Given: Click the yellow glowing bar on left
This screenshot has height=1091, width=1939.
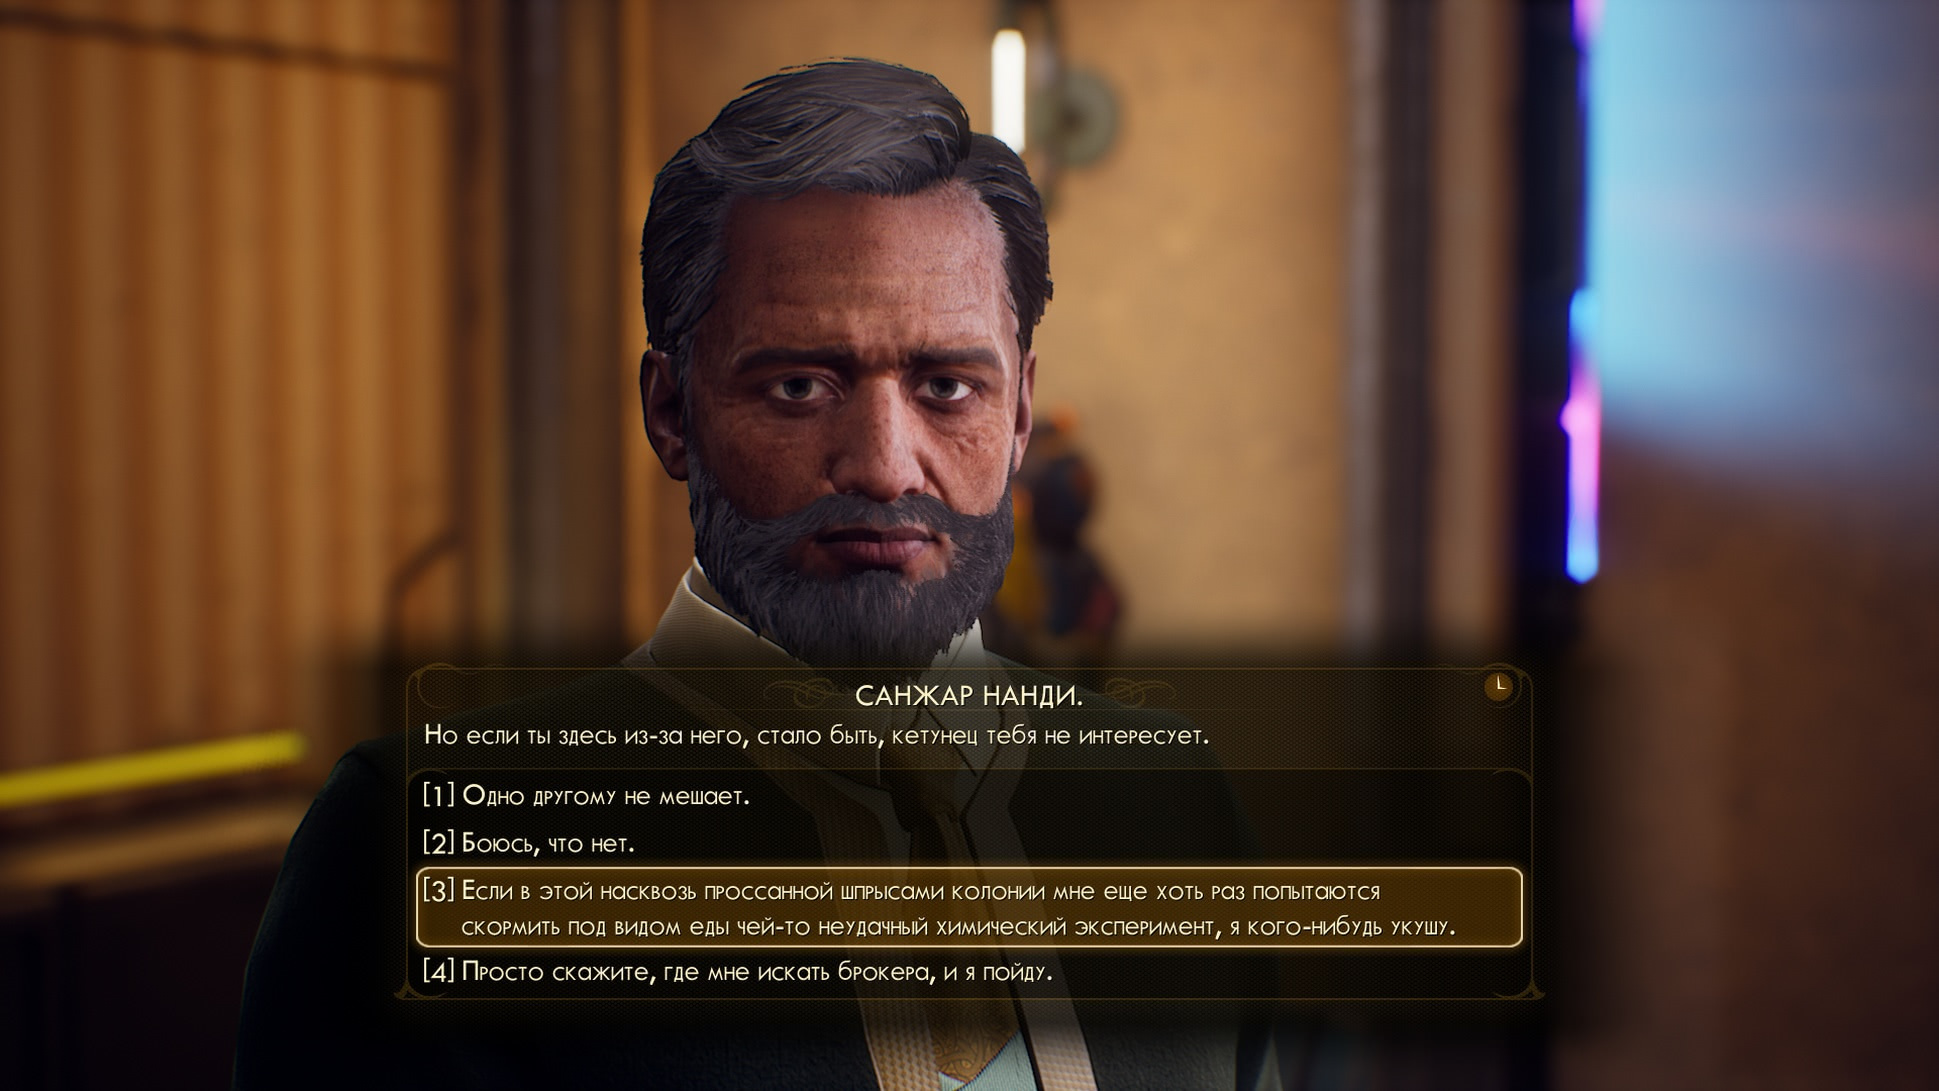Looking at the screenshot, I should click(x=152, y=769).
